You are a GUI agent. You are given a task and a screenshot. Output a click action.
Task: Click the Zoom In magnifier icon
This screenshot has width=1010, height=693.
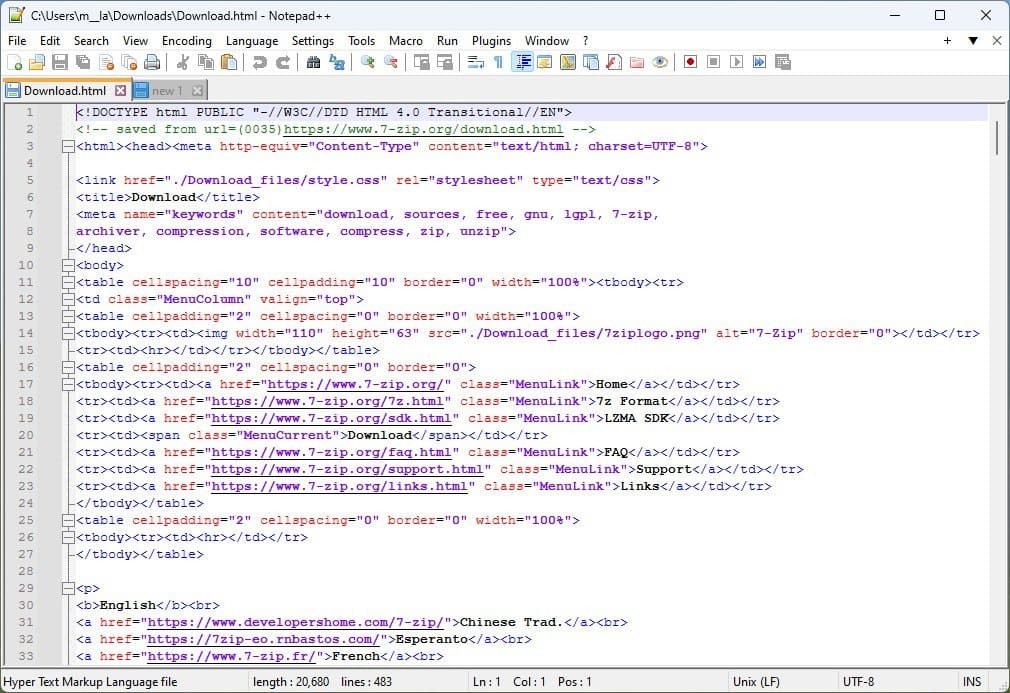(368, 62)
